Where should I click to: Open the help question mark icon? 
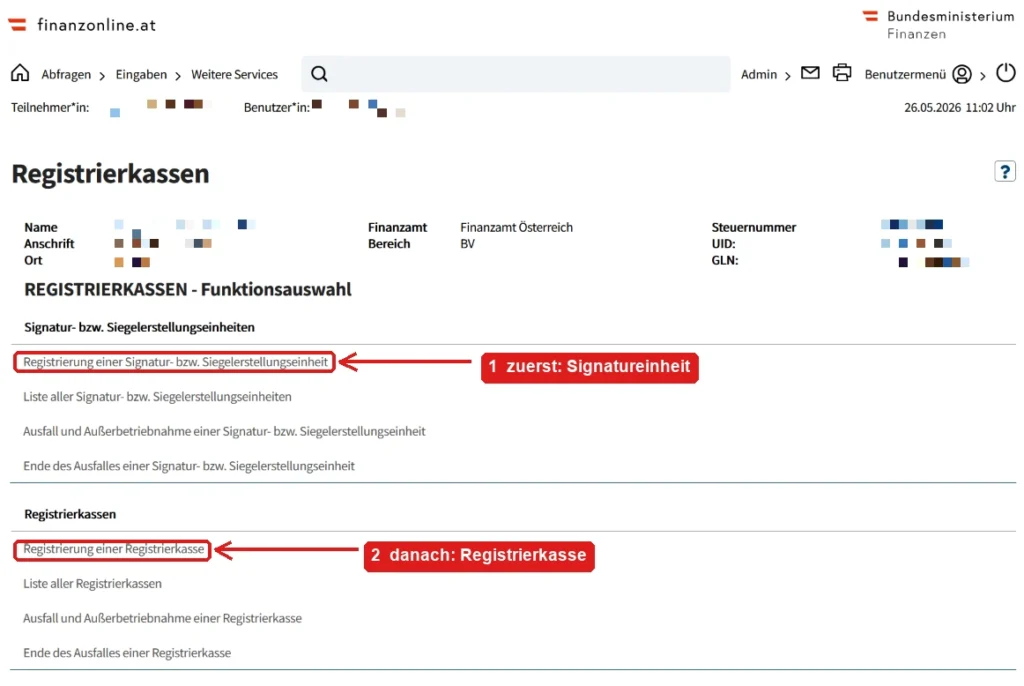click(1005, 172)
